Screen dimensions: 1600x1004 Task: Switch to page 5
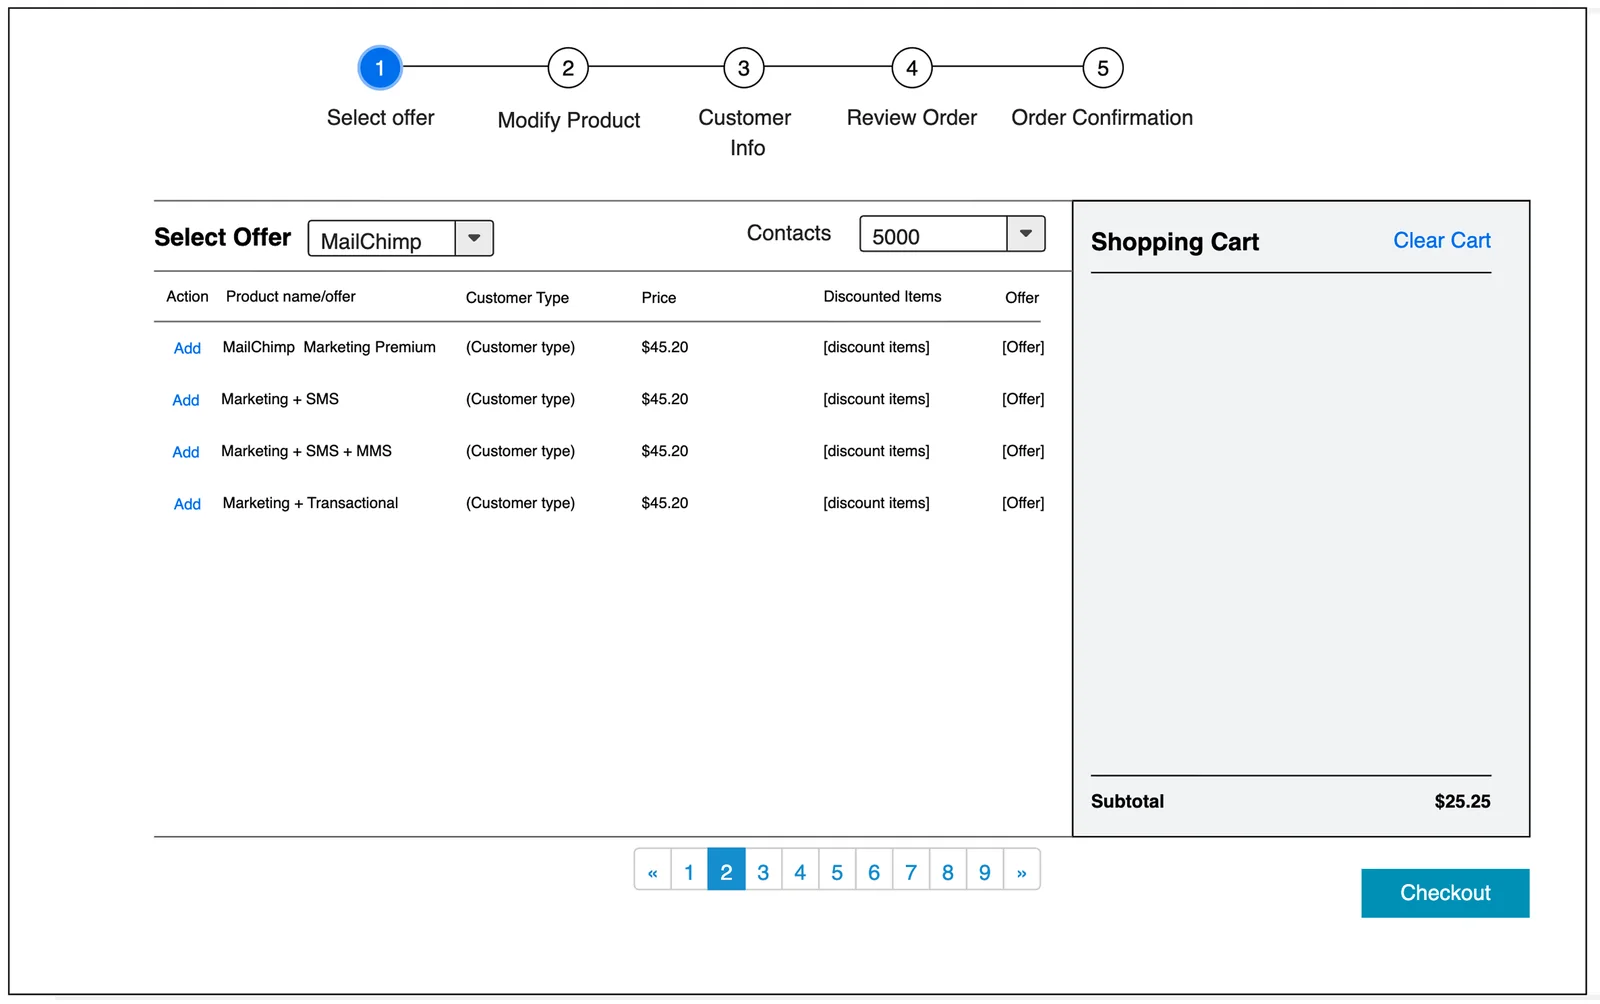click(837, 872)
